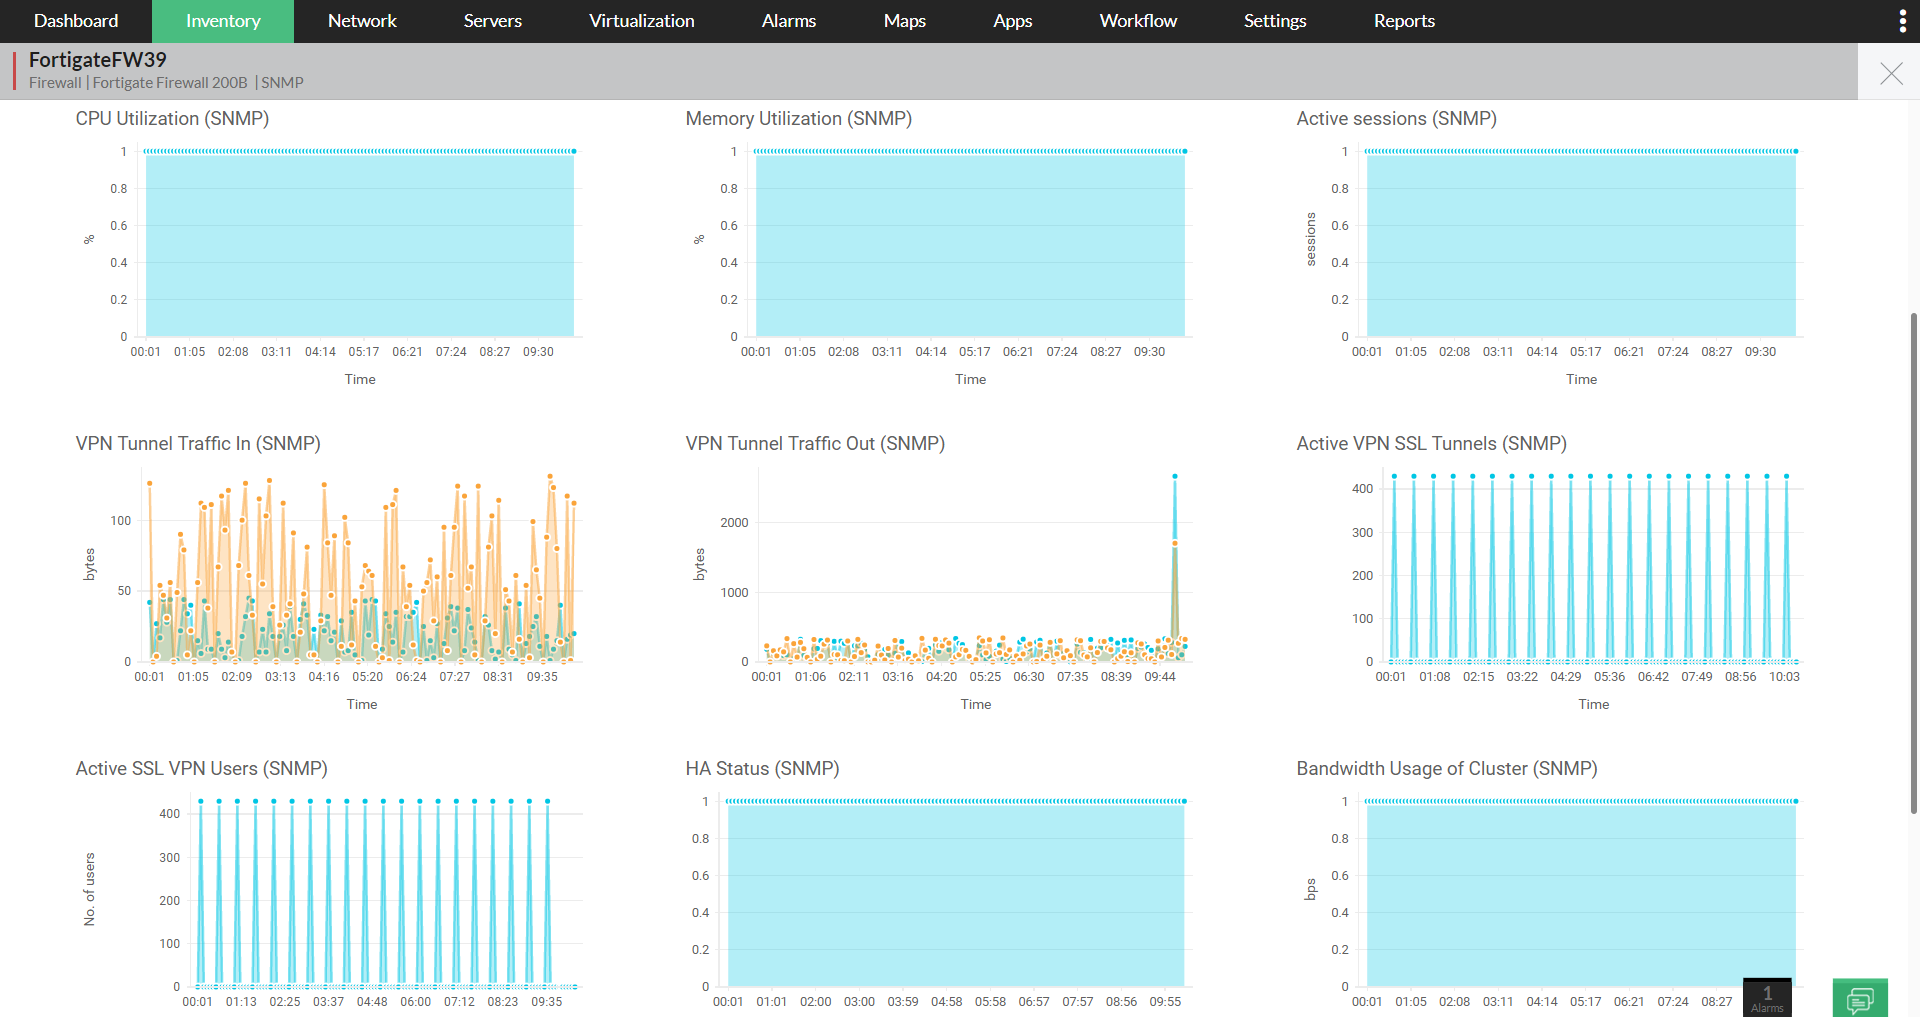This screenshot has width=1920, height=1017.
Task: Open the Virtualization tab
Action: (641, 21)
